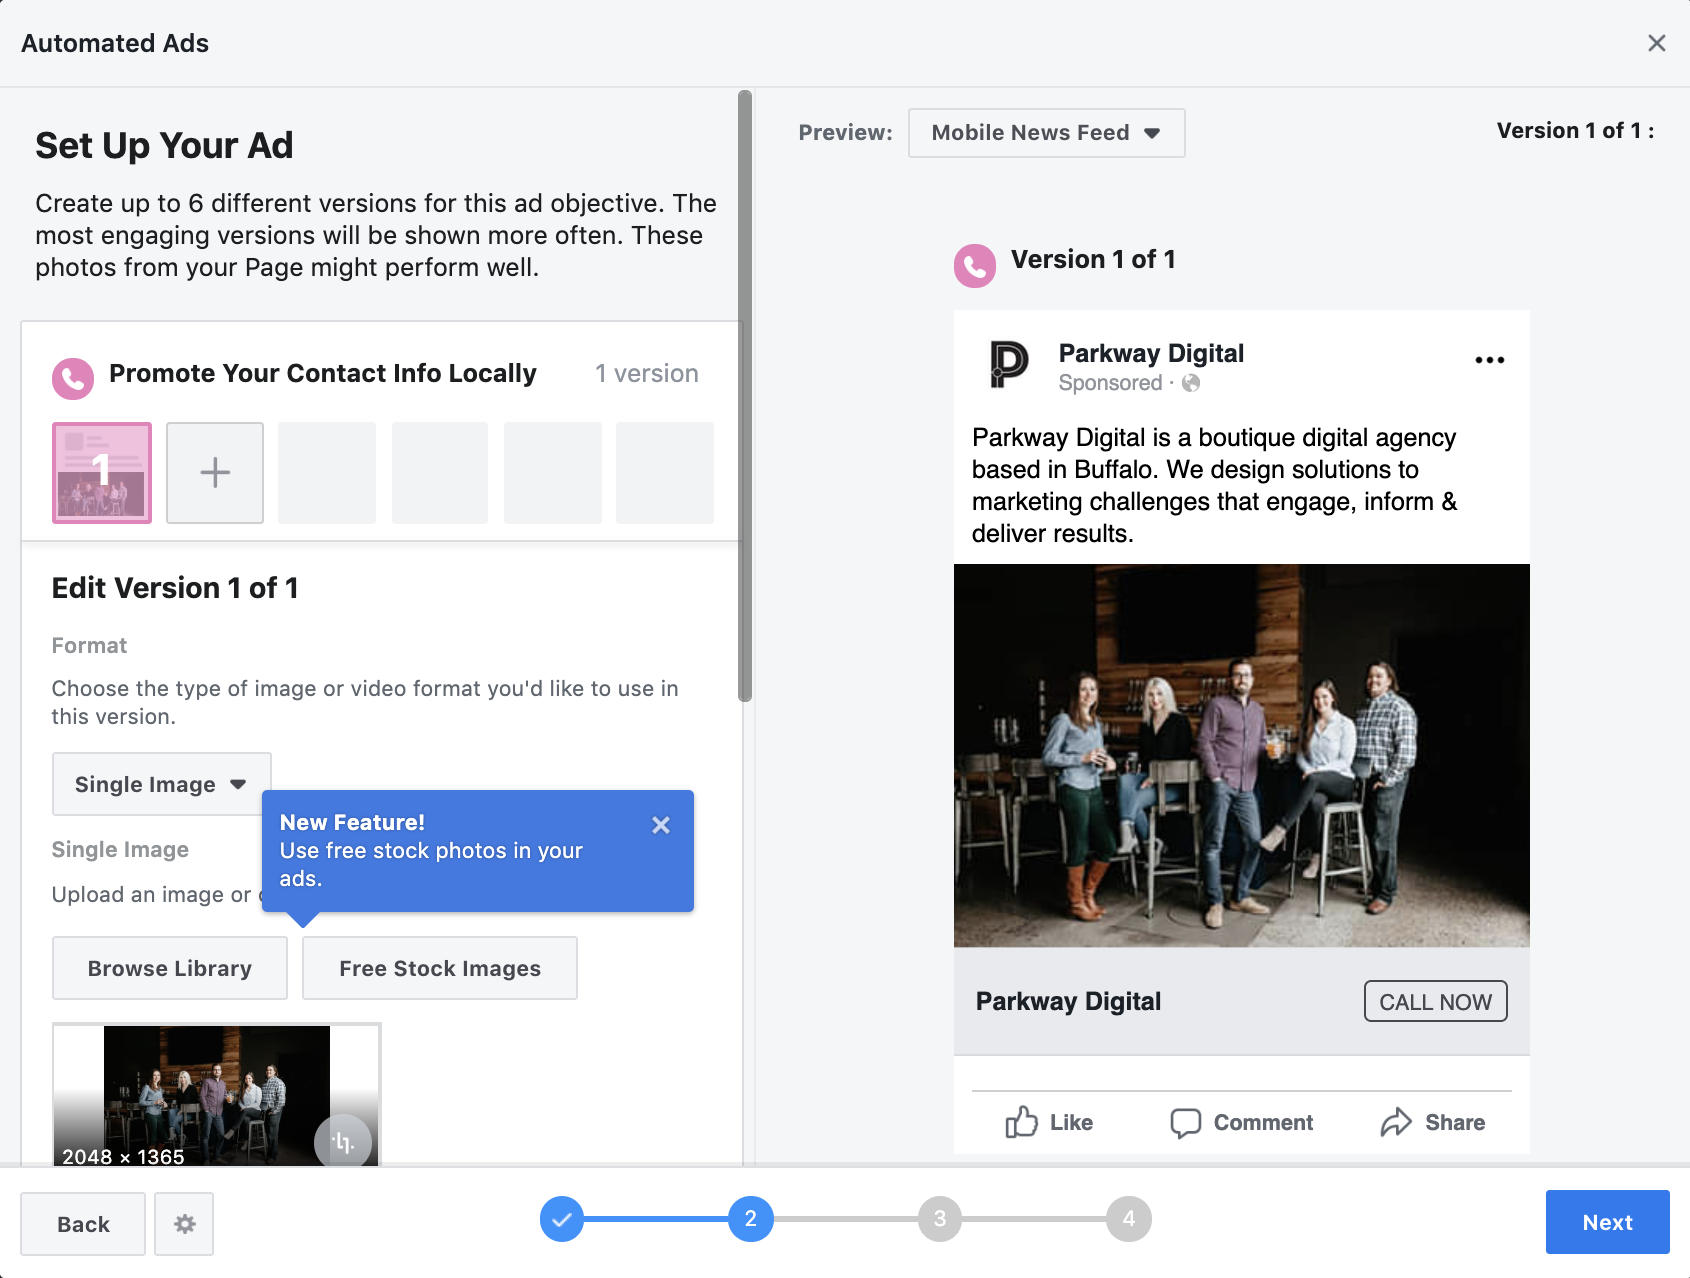The image size is (1690, 1278).
Task: Click the 'Sponsored' label in the preview
Action: pyautogui.click(x=1110, y=383)
